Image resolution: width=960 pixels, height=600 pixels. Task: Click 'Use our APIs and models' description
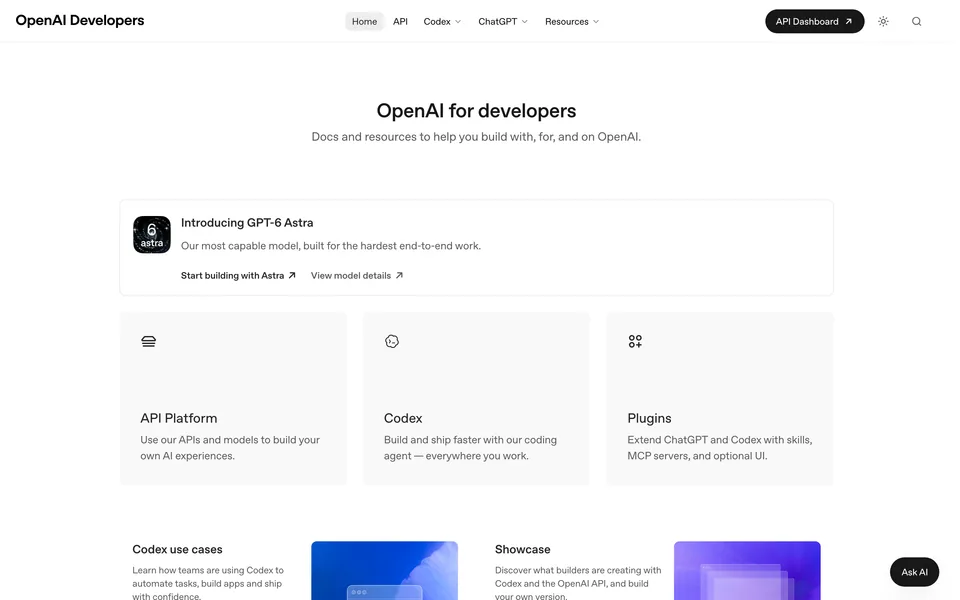tap(230, 448)
